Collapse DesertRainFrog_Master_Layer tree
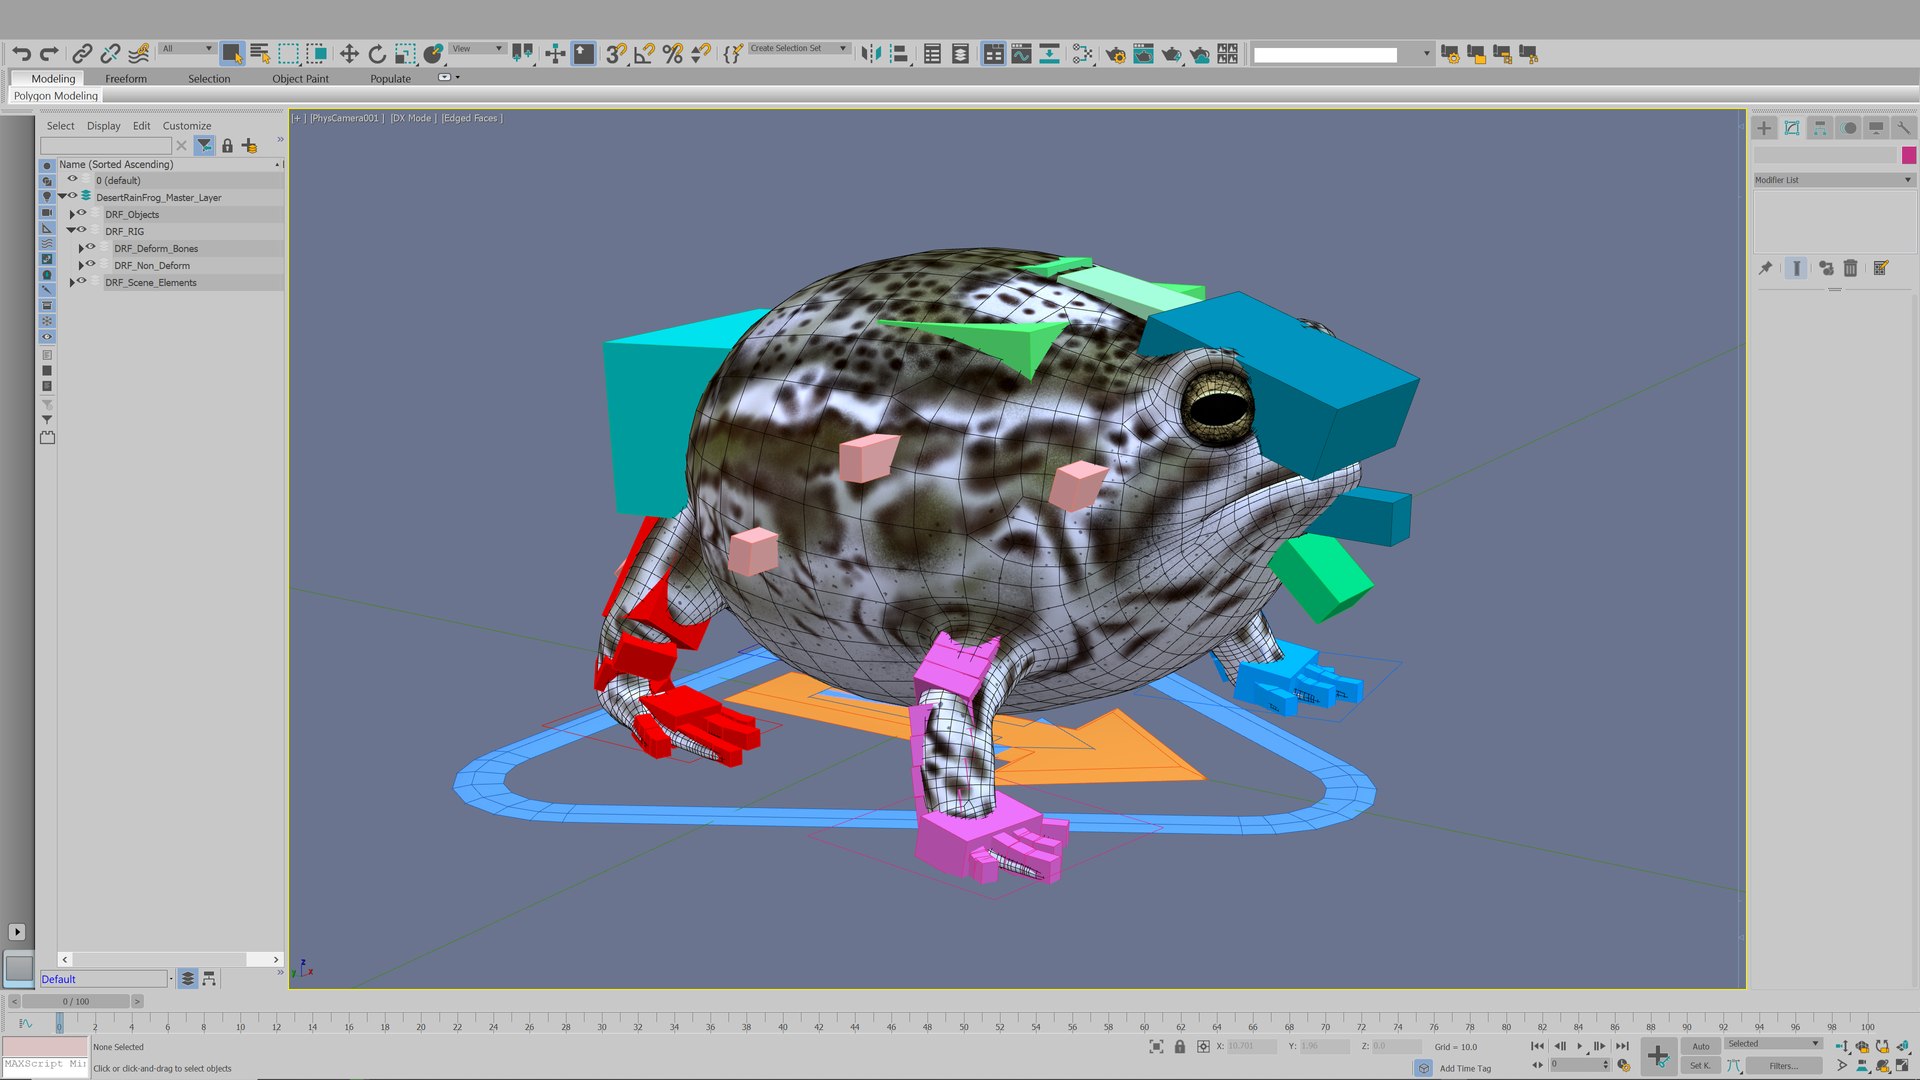1920x1080 pixels. (62, 197)
